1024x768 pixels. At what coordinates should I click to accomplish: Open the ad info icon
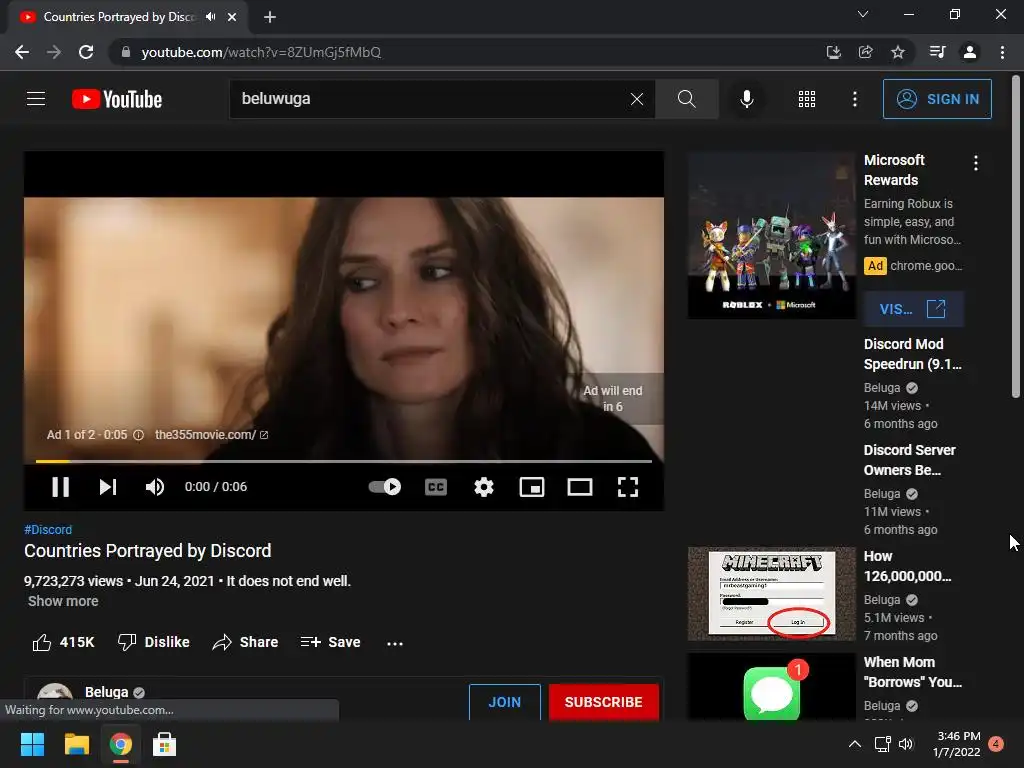click(x=138, y=435)
